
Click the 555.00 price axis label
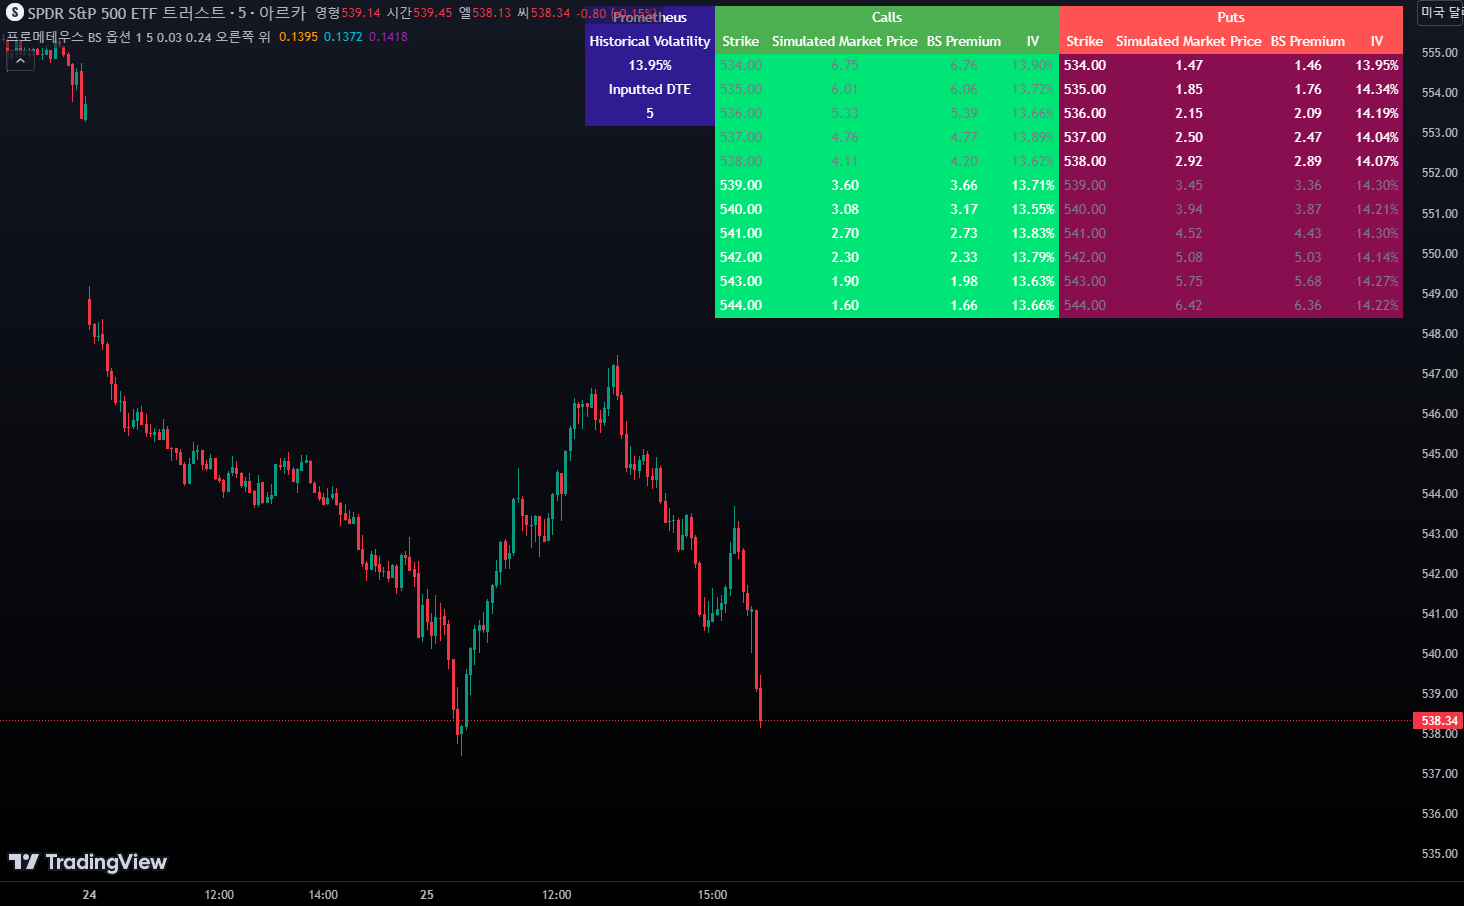pyautogui.click(x=1440, y=53)
